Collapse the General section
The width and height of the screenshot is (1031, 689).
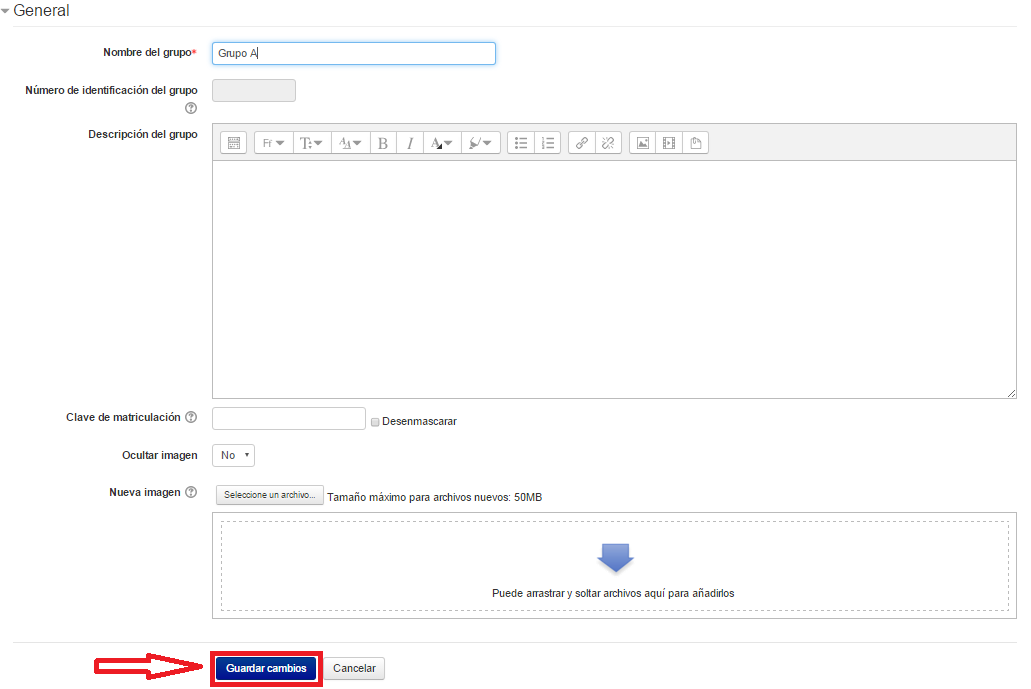point(6,11)
